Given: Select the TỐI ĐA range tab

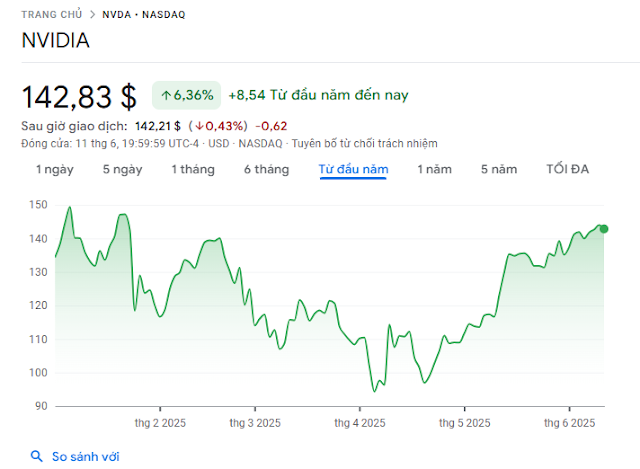Looking at the screenshot, I should coord(567,169).
